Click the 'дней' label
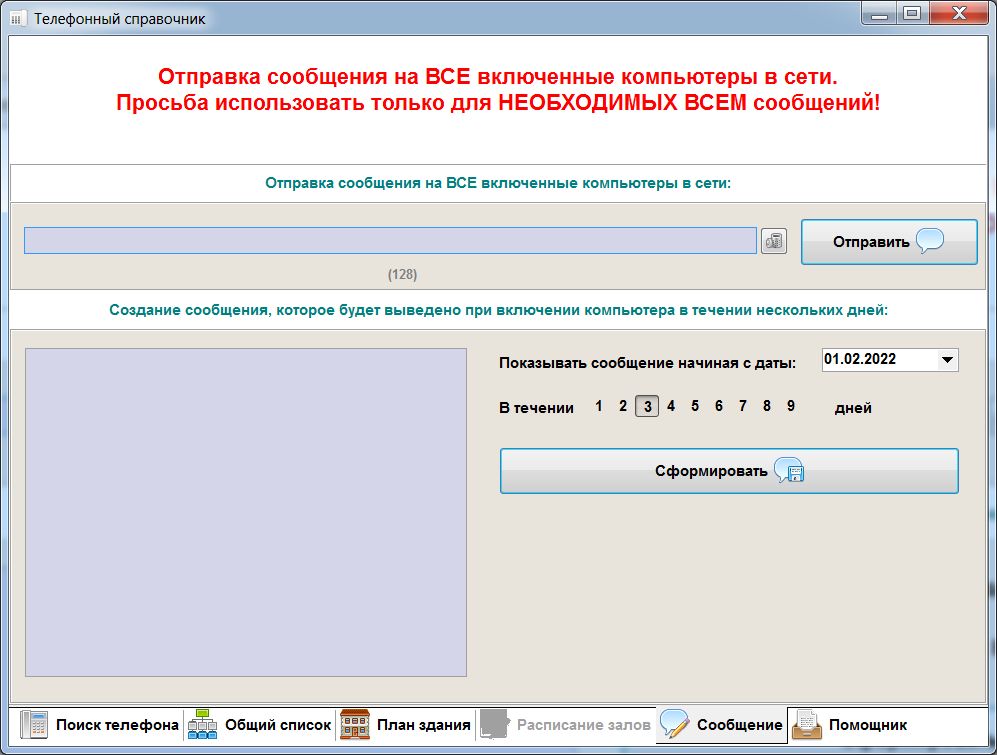The height and width of the screenshot is (755, 997). point(853,408)
